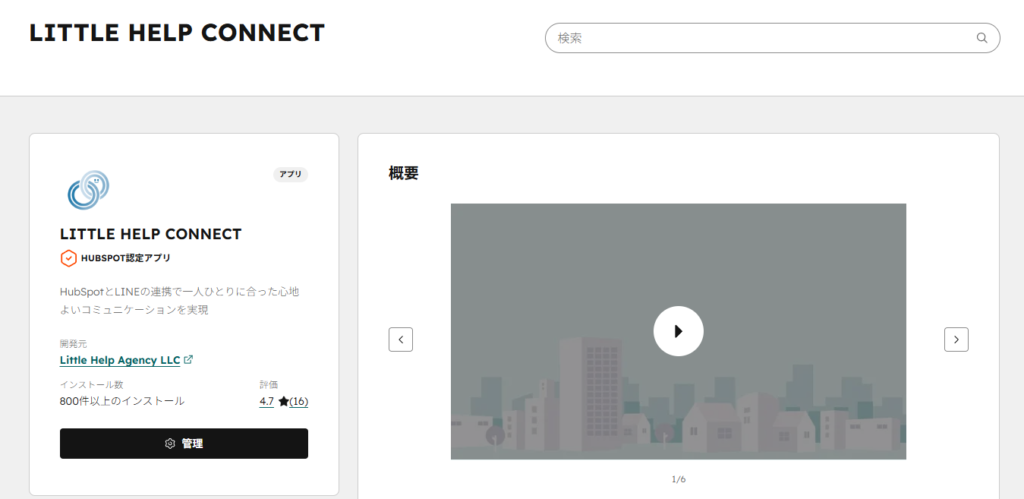This screenshot has width=1024, height=499.
Task: Click the LITTLE HELP CONNECT card title
Action: coord(151,234)
